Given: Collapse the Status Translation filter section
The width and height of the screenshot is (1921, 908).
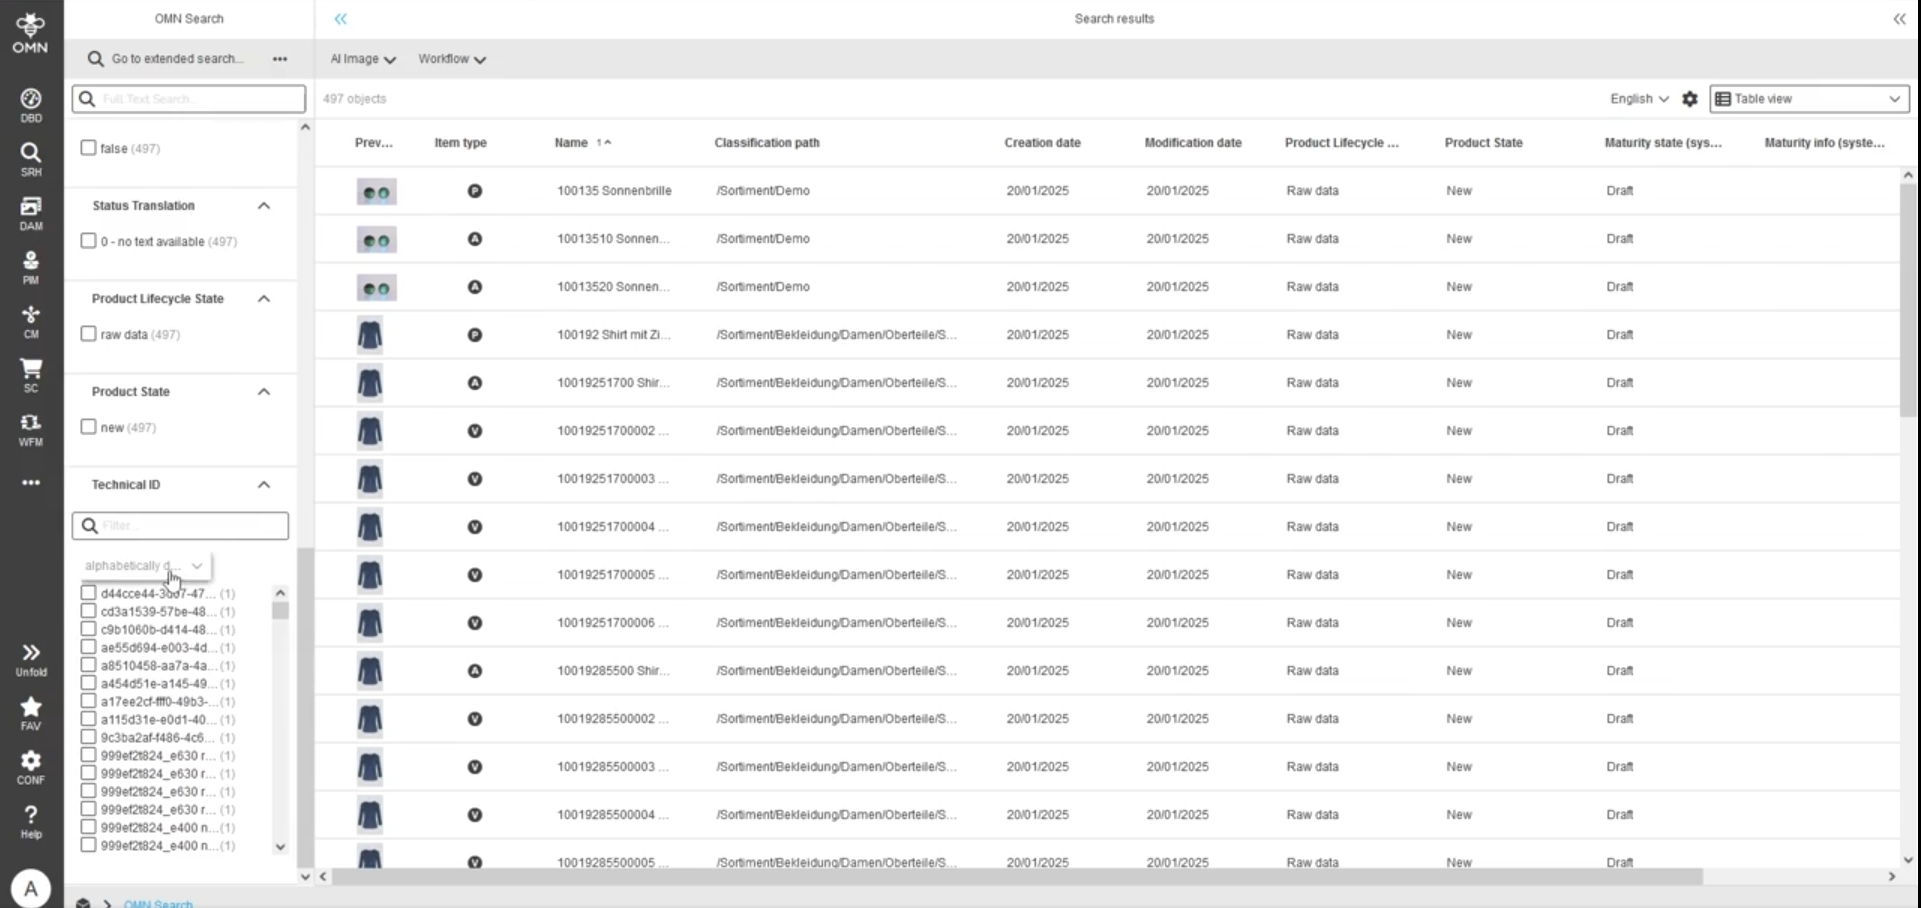Looking at the screenshot, I should point(264,206).
